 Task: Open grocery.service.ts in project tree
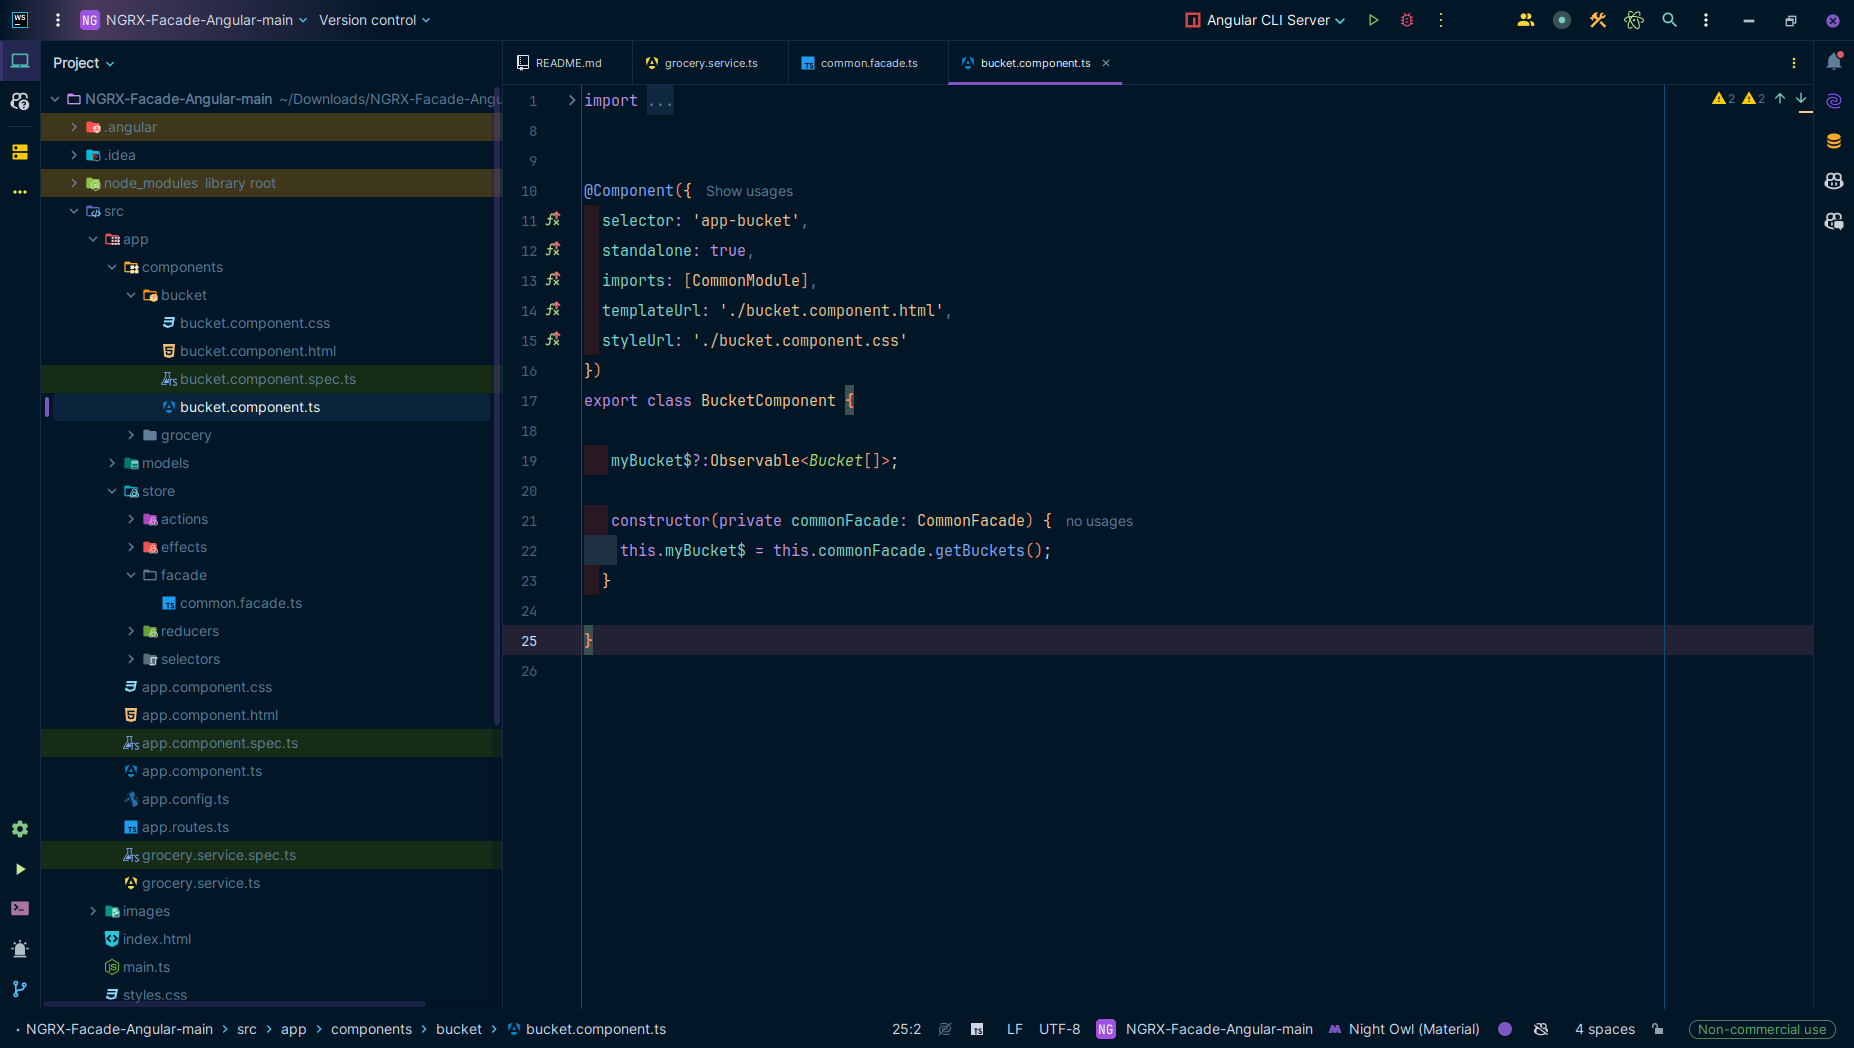tap(200, 883)
